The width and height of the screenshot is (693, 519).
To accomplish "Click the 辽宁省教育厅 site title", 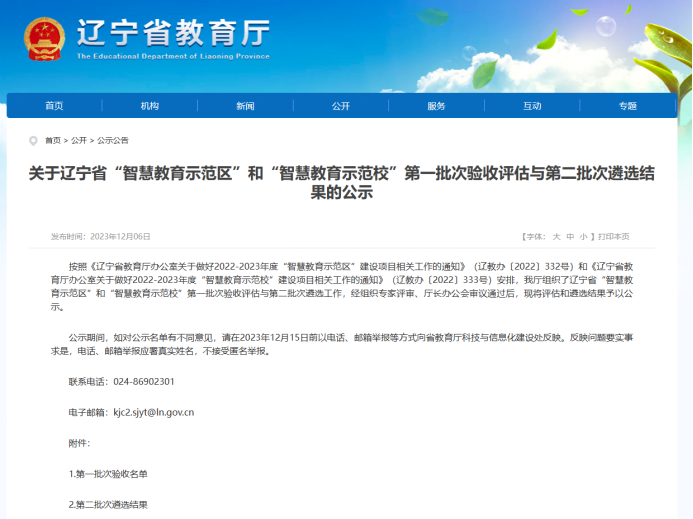I will point(172,35).
